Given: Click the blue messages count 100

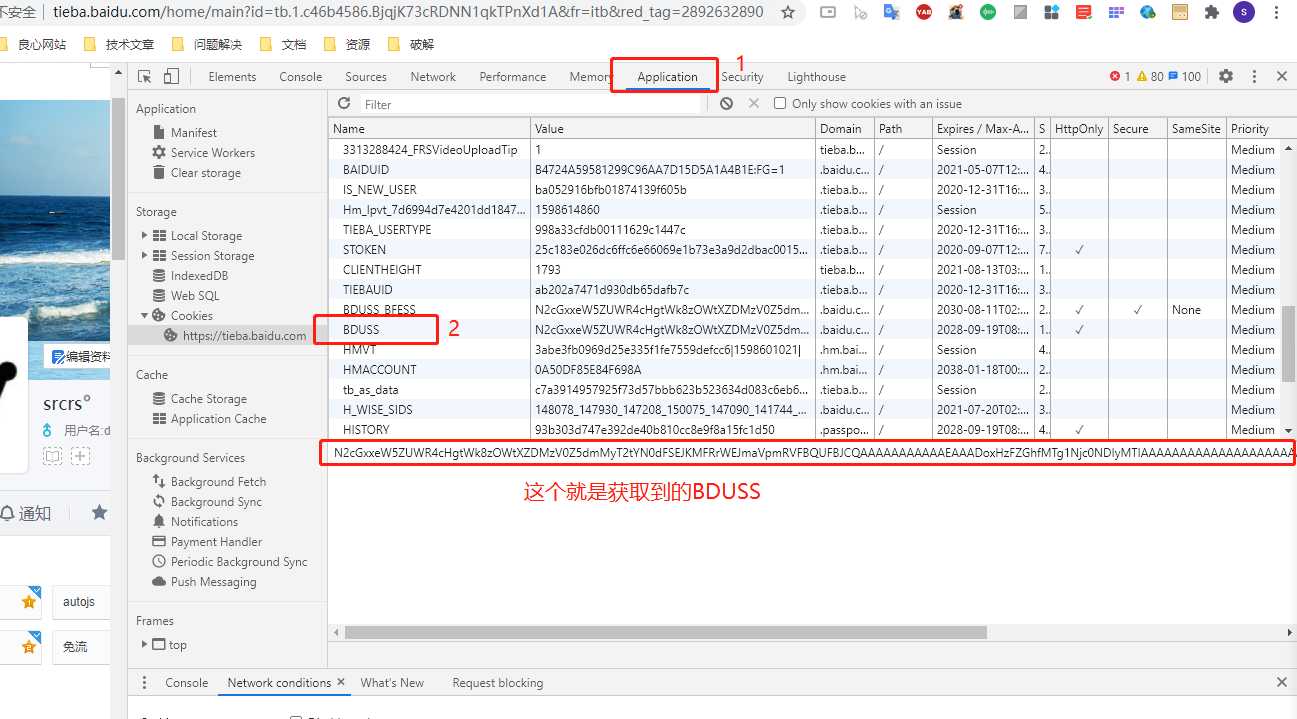Looking at the screenshot, I should coord(1185,77).
